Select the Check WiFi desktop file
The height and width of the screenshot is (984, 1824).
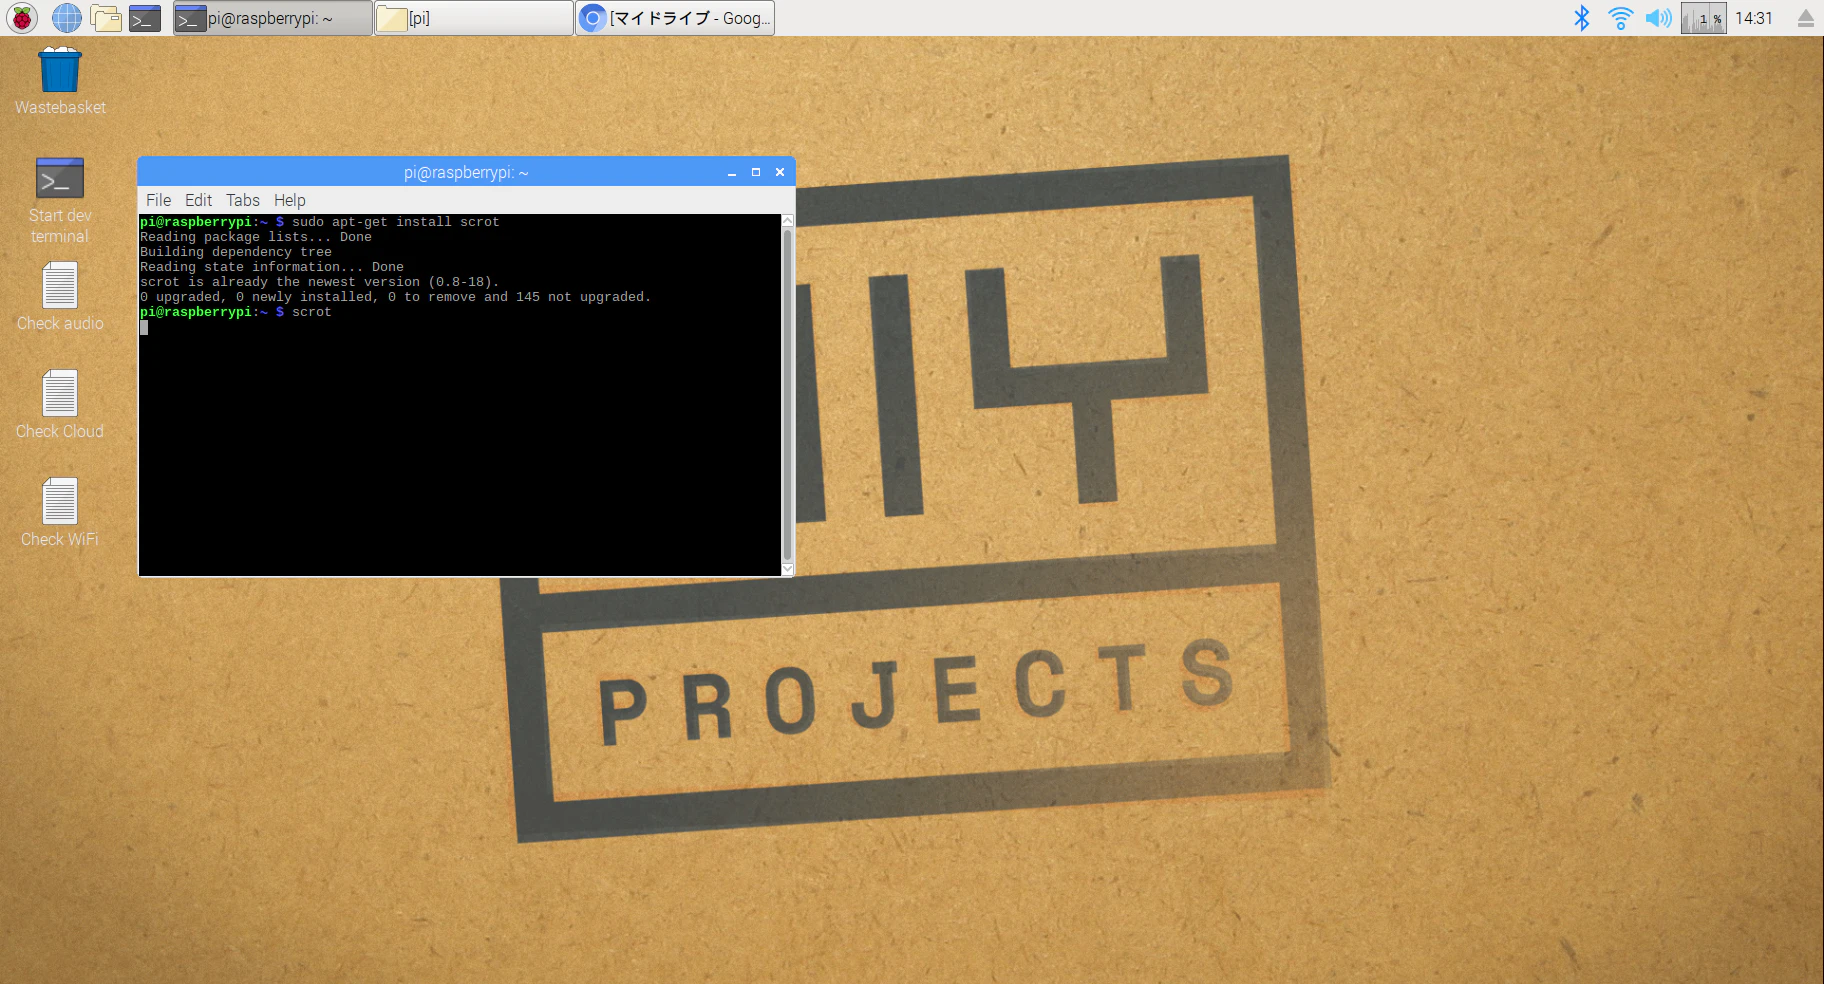pos(60,513)
